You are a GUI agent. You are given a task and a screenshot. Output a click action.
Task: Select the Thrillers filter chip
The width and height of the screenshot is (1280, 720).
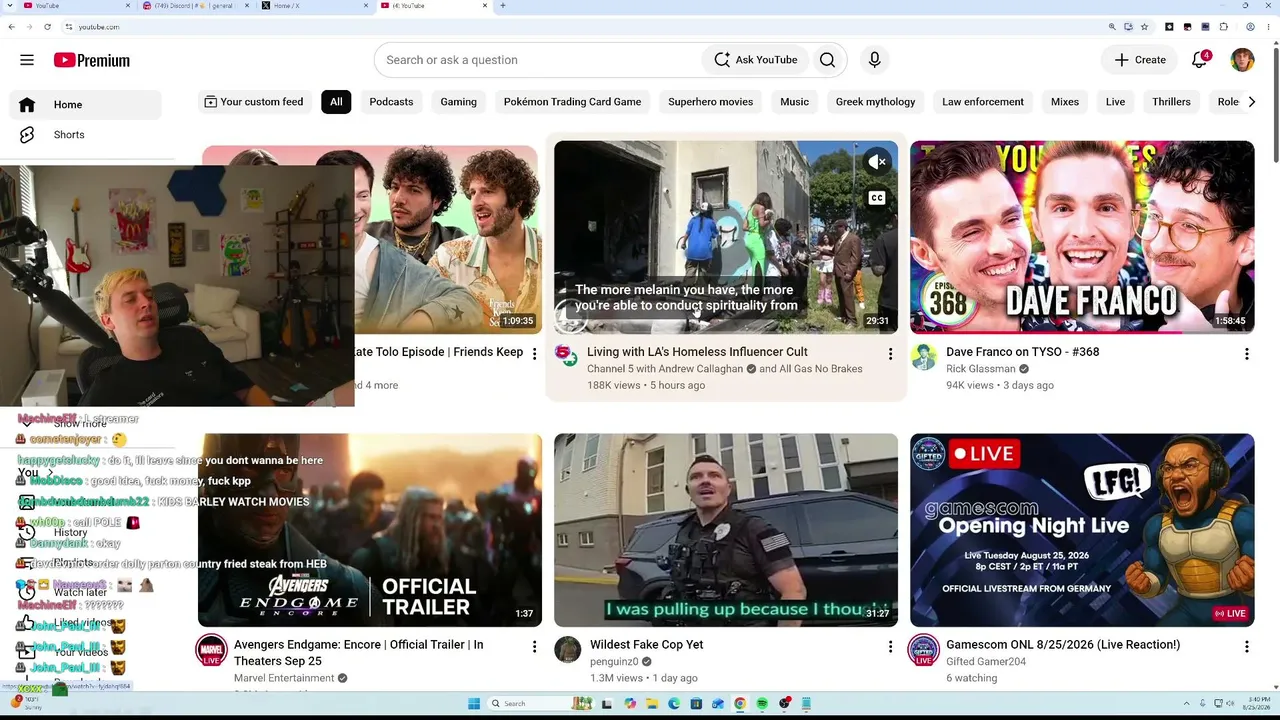pyautogui.click(x=1171, y=102)
